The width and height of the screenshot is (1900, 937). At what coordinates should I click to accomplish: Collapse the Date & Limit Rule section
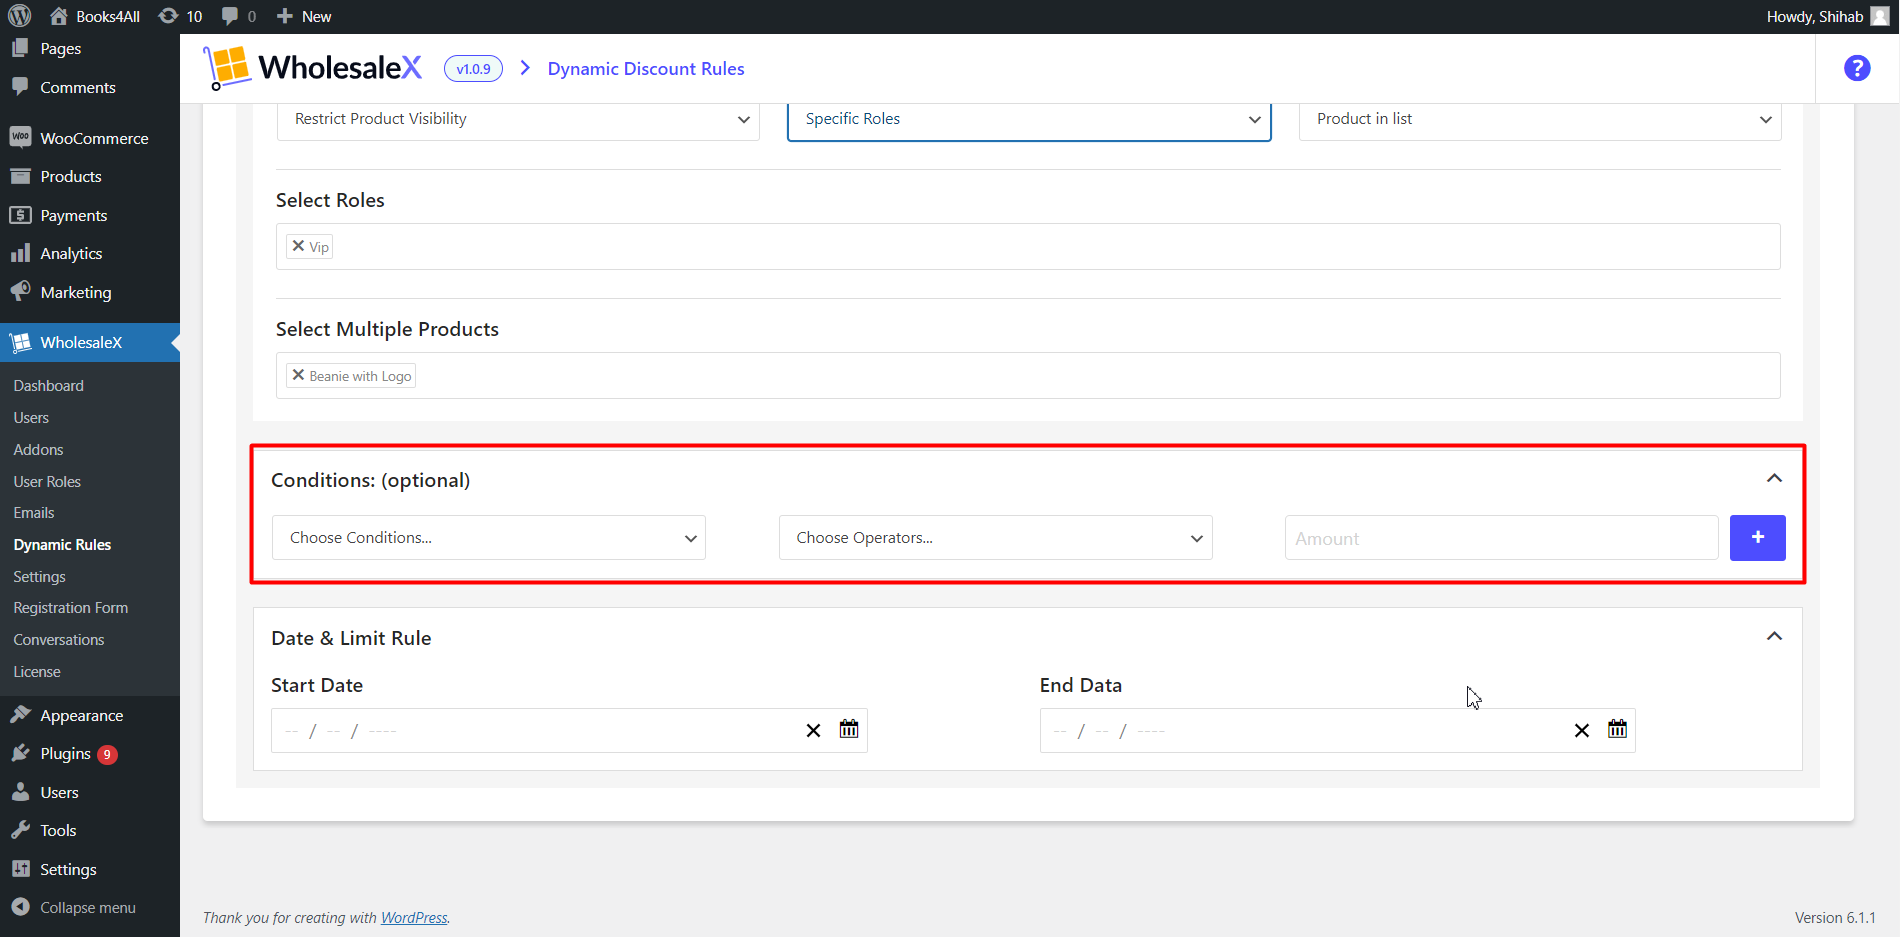1774,636
